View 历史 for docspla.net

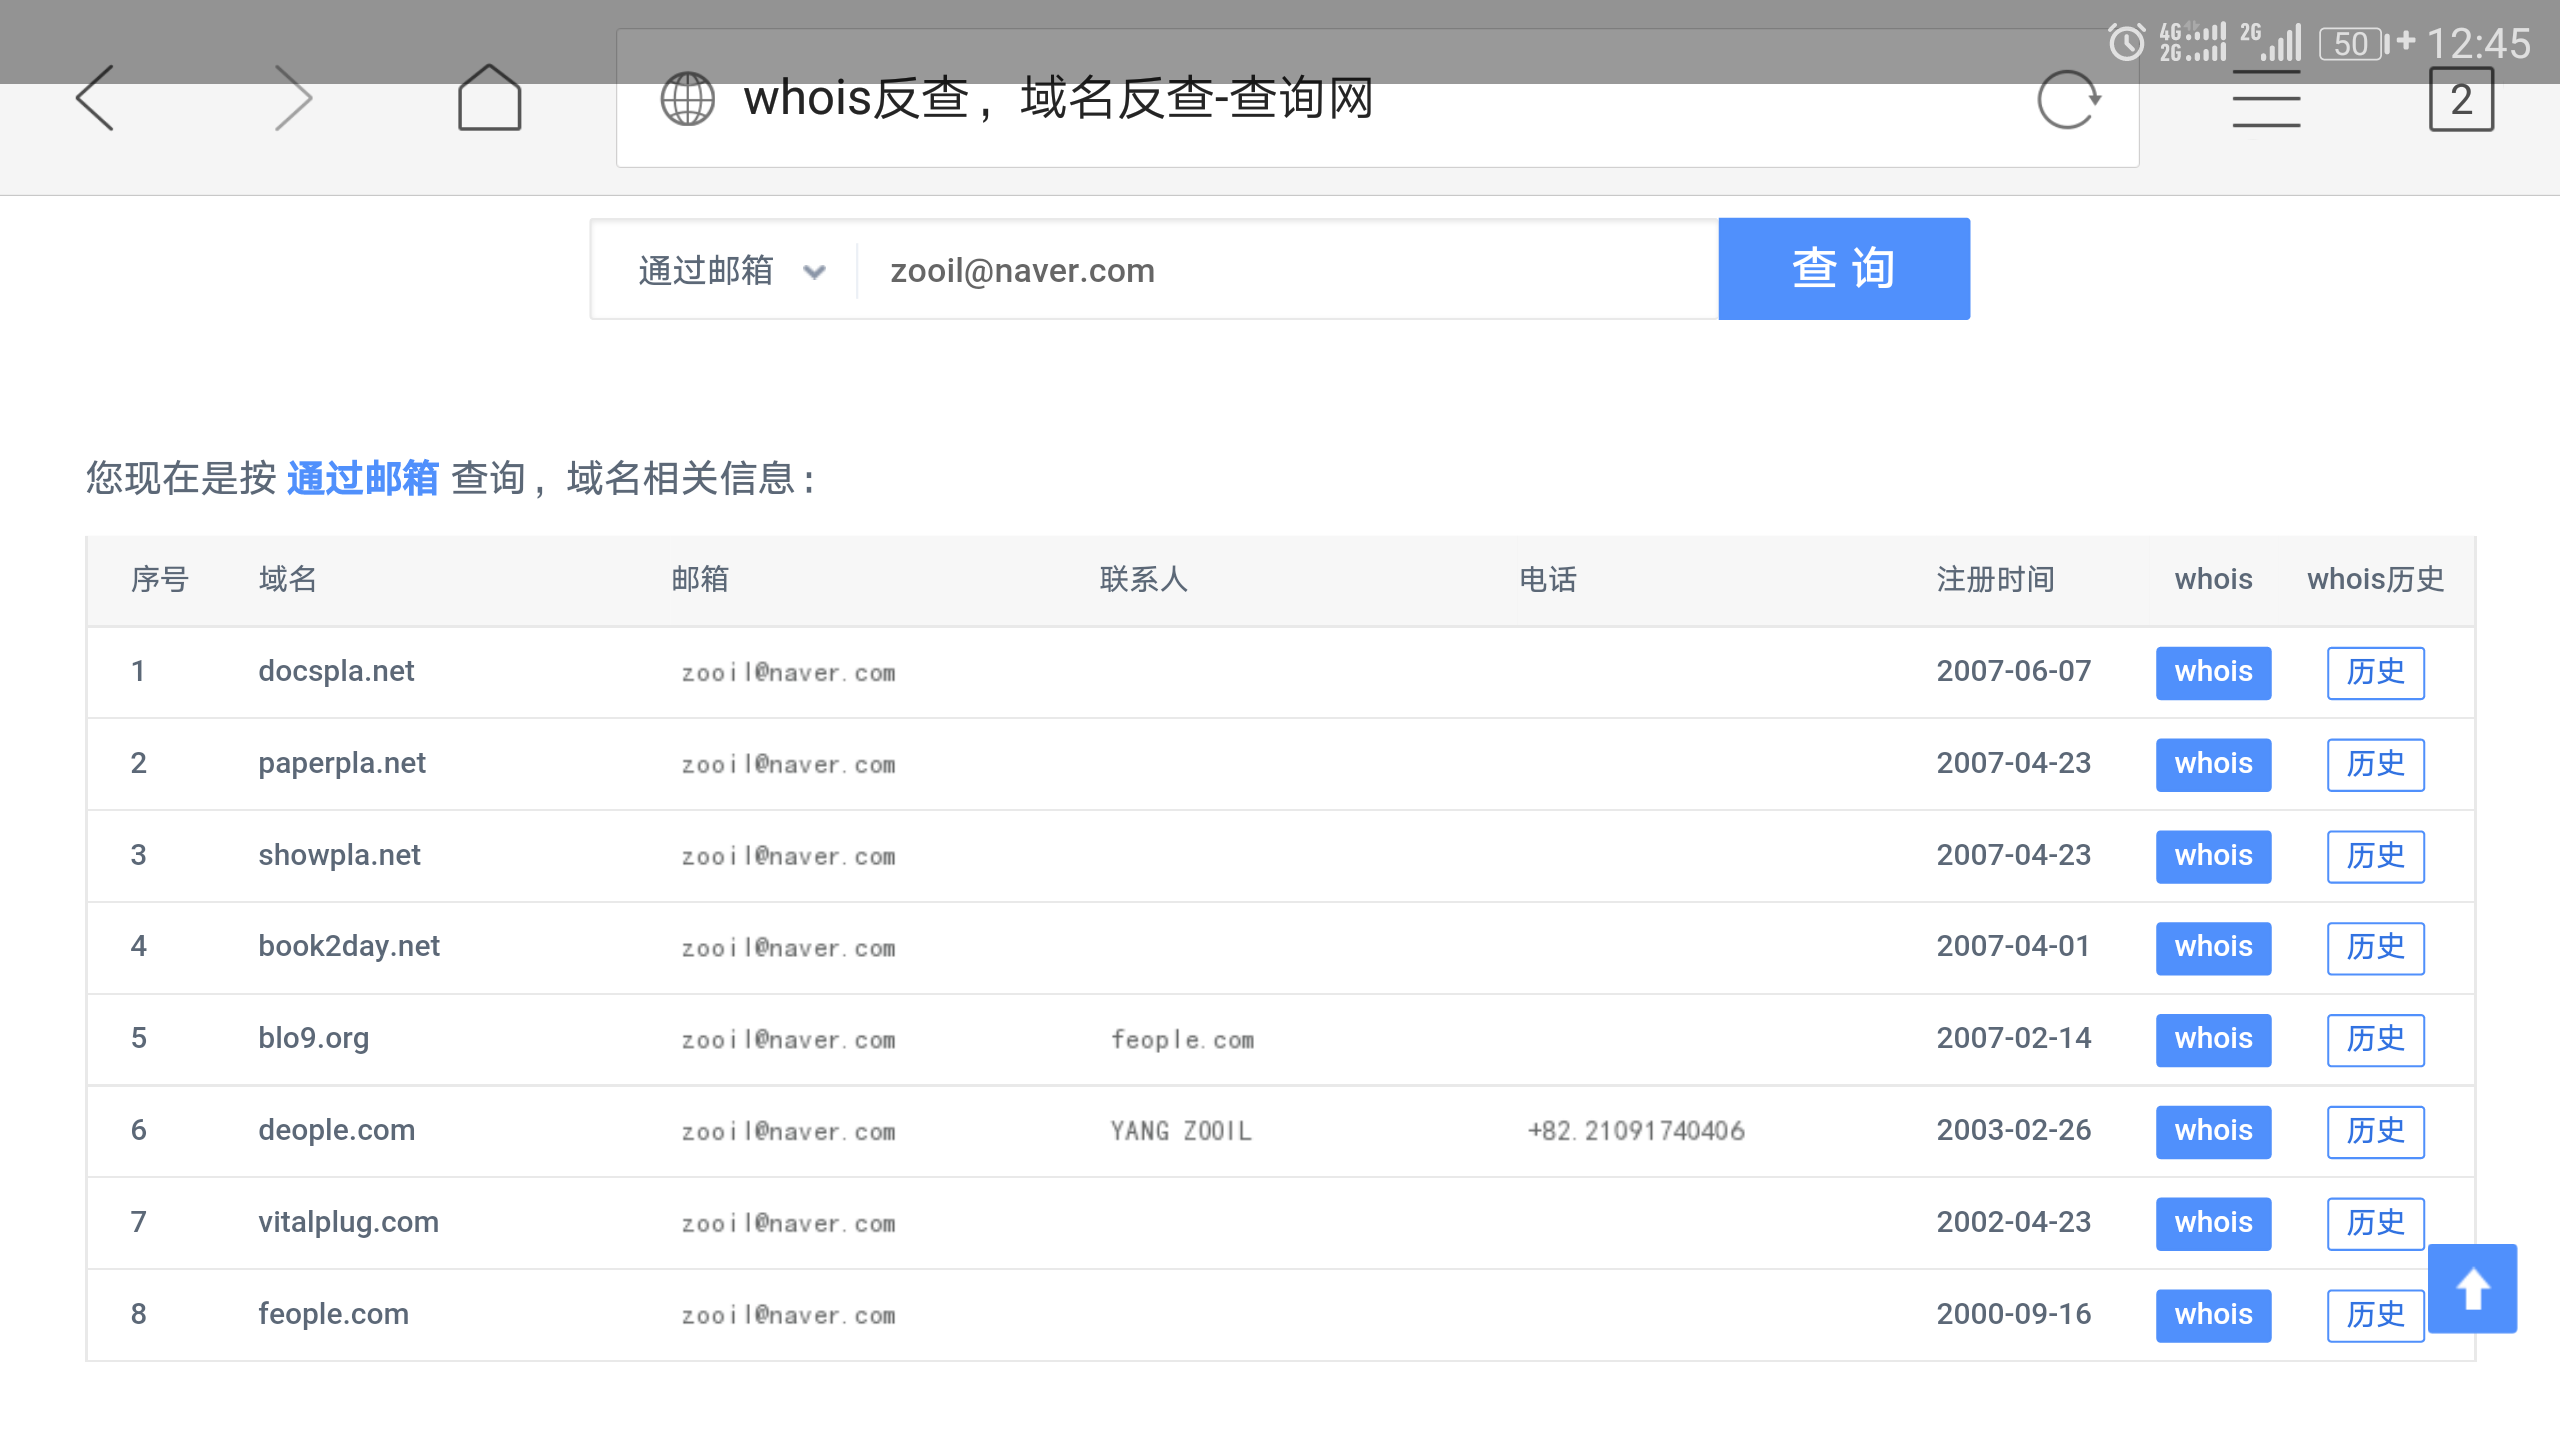click(2375, 672)
